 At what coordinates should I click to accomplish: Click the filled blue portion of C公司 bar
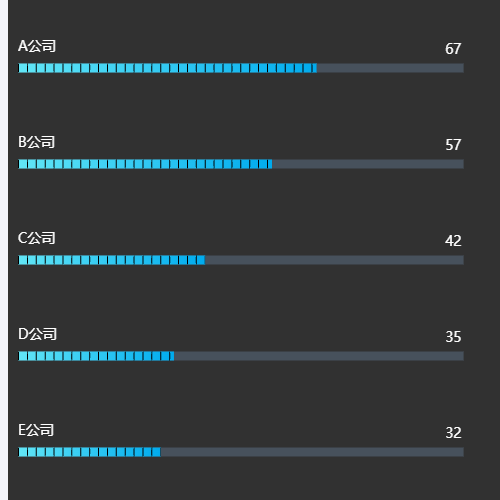[111, 260]
